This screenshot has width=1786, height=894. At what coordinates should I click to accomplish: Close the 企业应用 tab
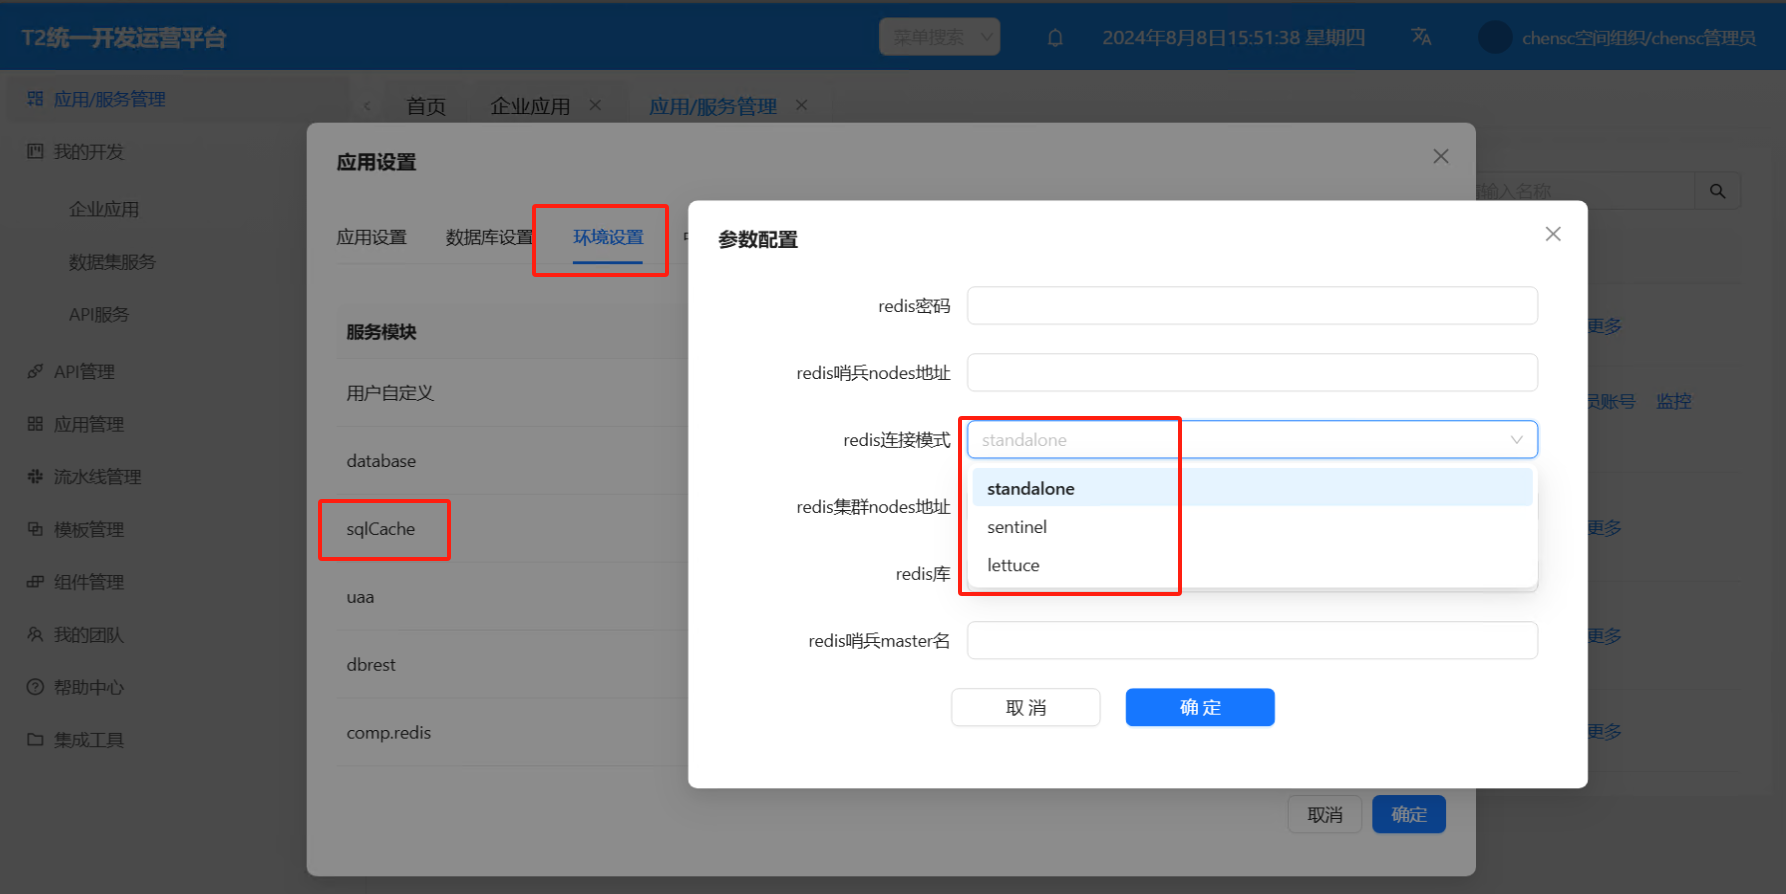(x=595, y=105)
